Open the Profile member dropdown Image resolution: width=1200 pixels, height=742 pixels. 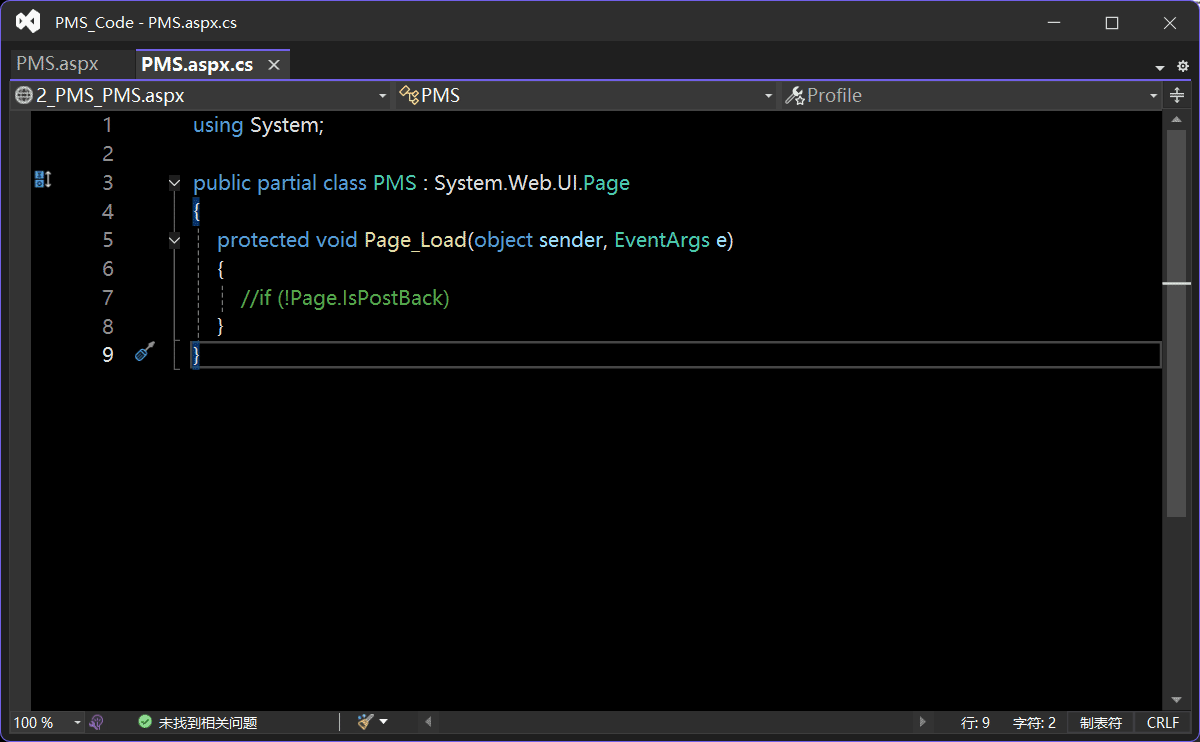[972, 95]
